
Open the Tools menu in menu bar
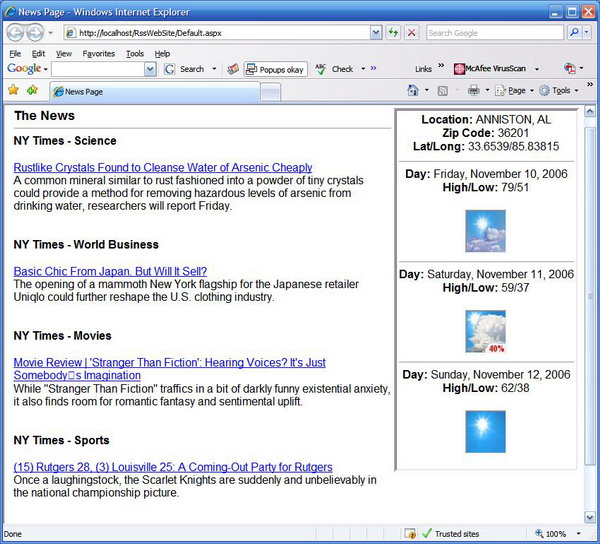click(x=135, y=54)
